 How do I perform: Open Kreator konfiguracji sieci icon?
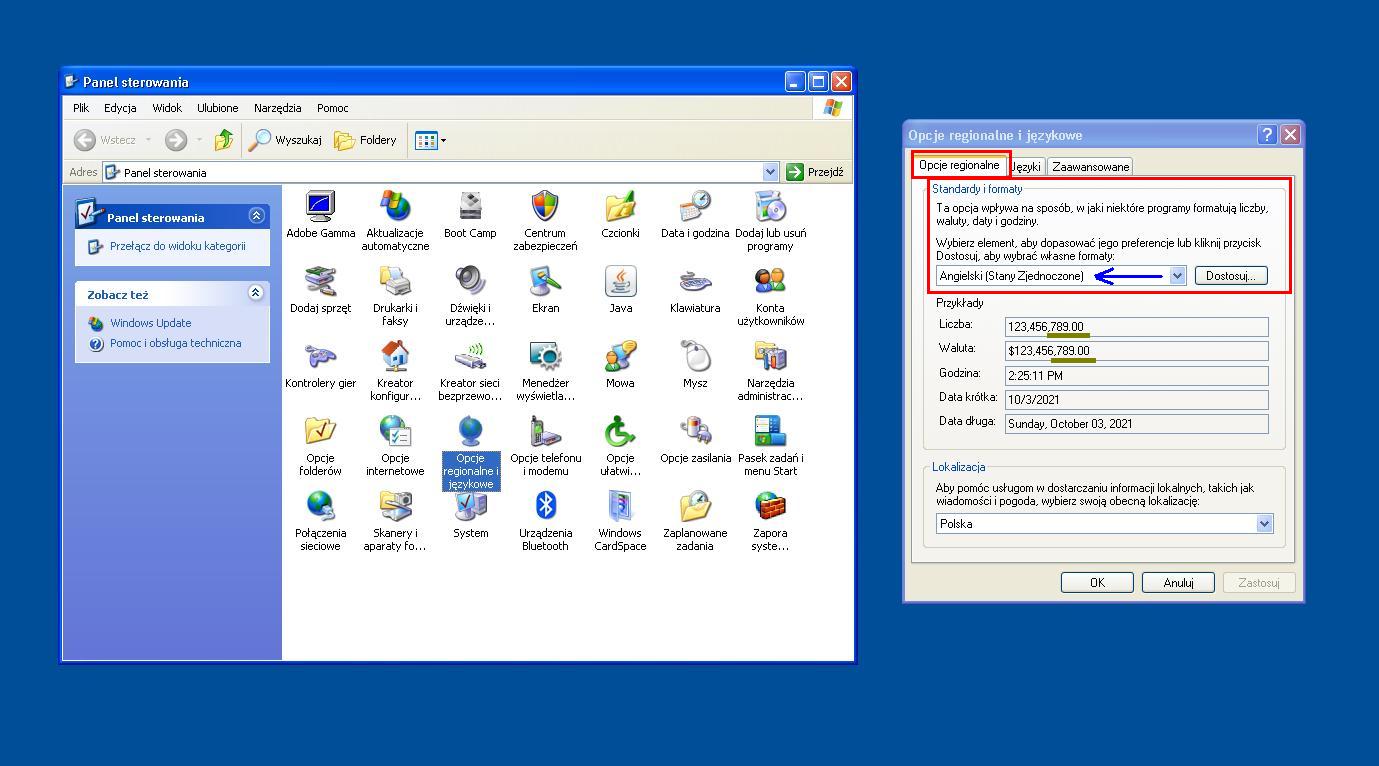coord(395,357)
